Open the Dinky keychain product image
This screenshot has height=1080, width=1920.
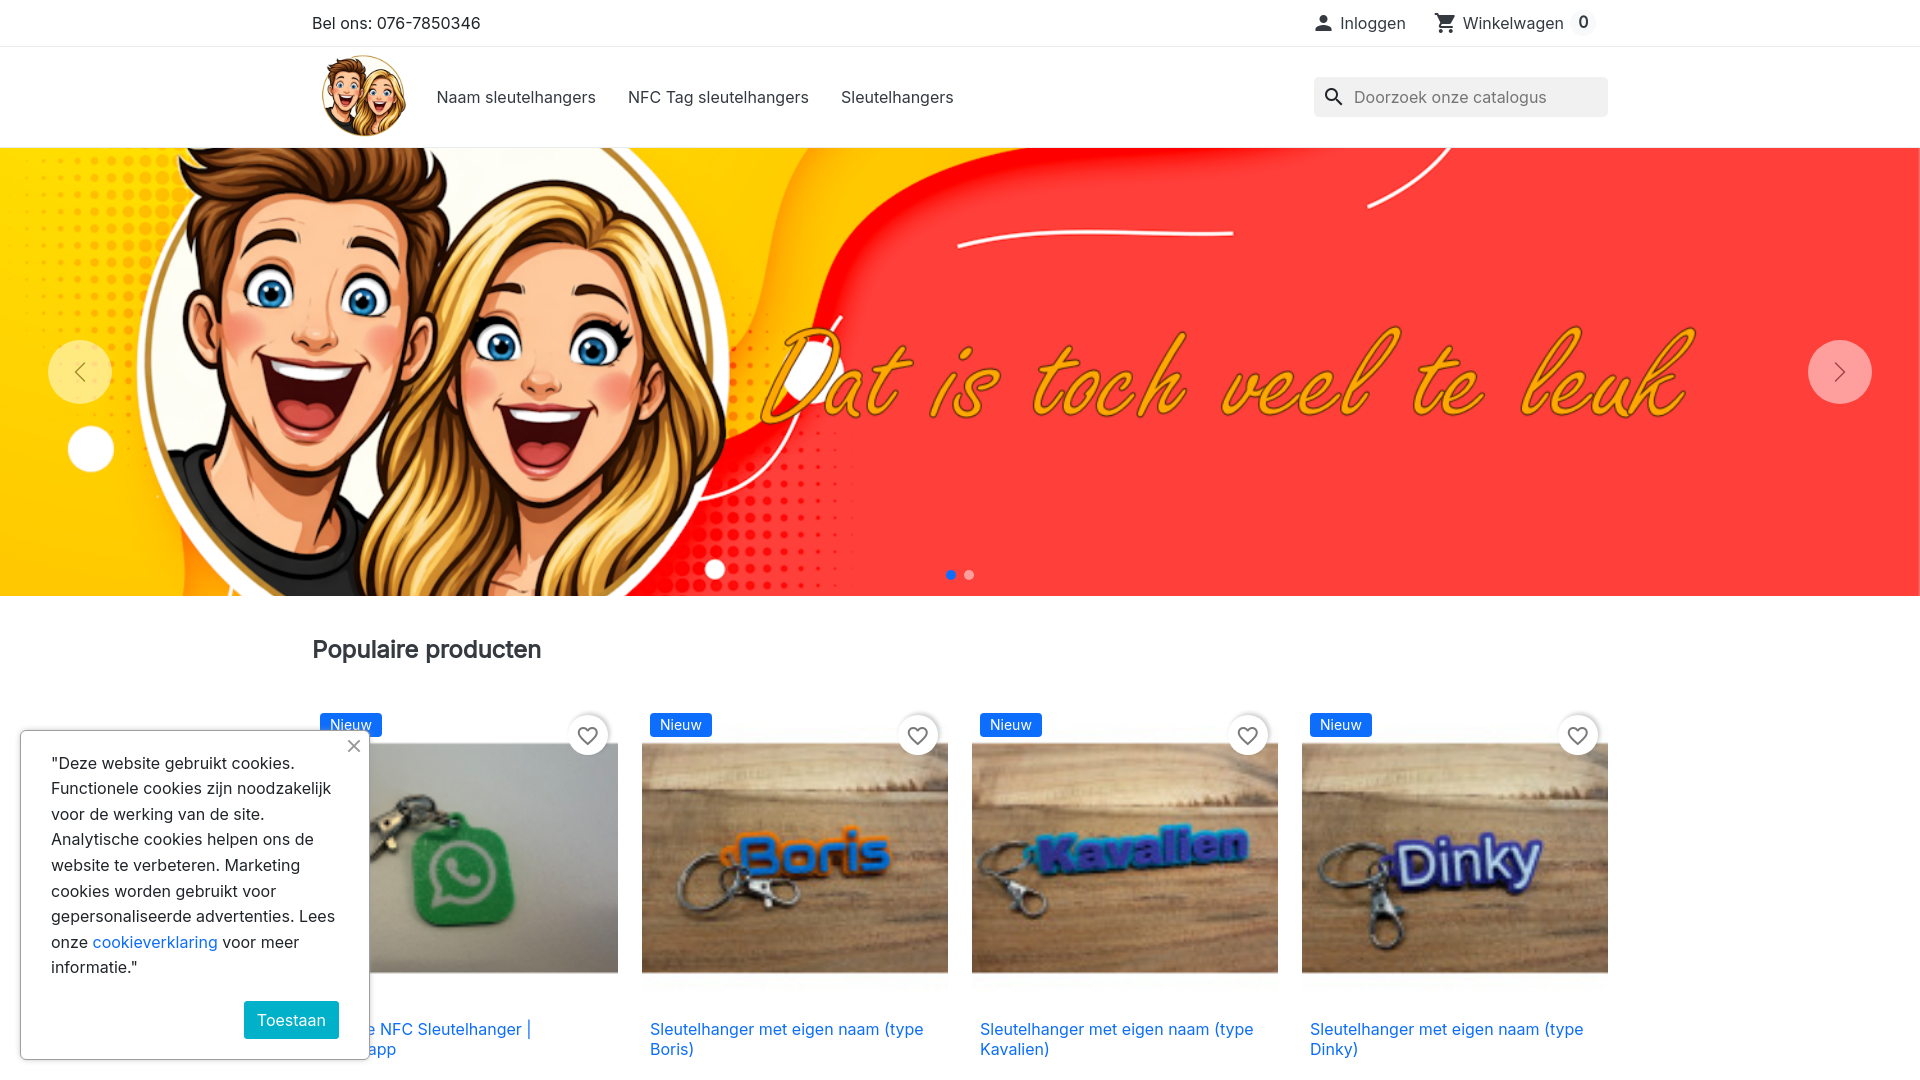point(1455,857)
